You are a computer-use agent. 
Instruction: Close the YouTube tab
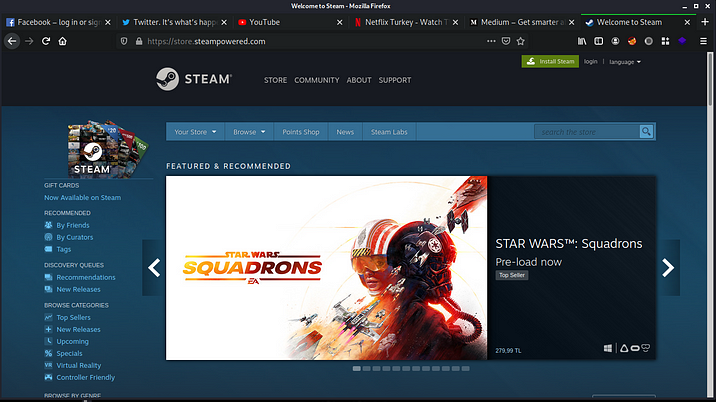pyautogui.click(x=340, y=22)
